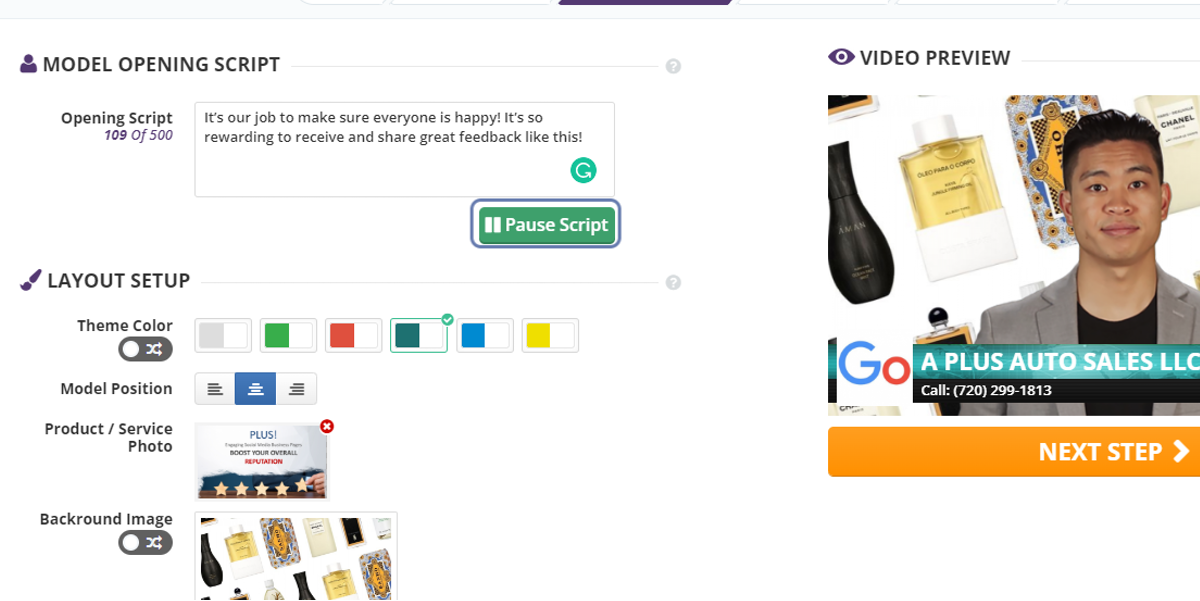
Task: Open the Product / Service Photo thumbnail
Action: (x=261, y=461)
